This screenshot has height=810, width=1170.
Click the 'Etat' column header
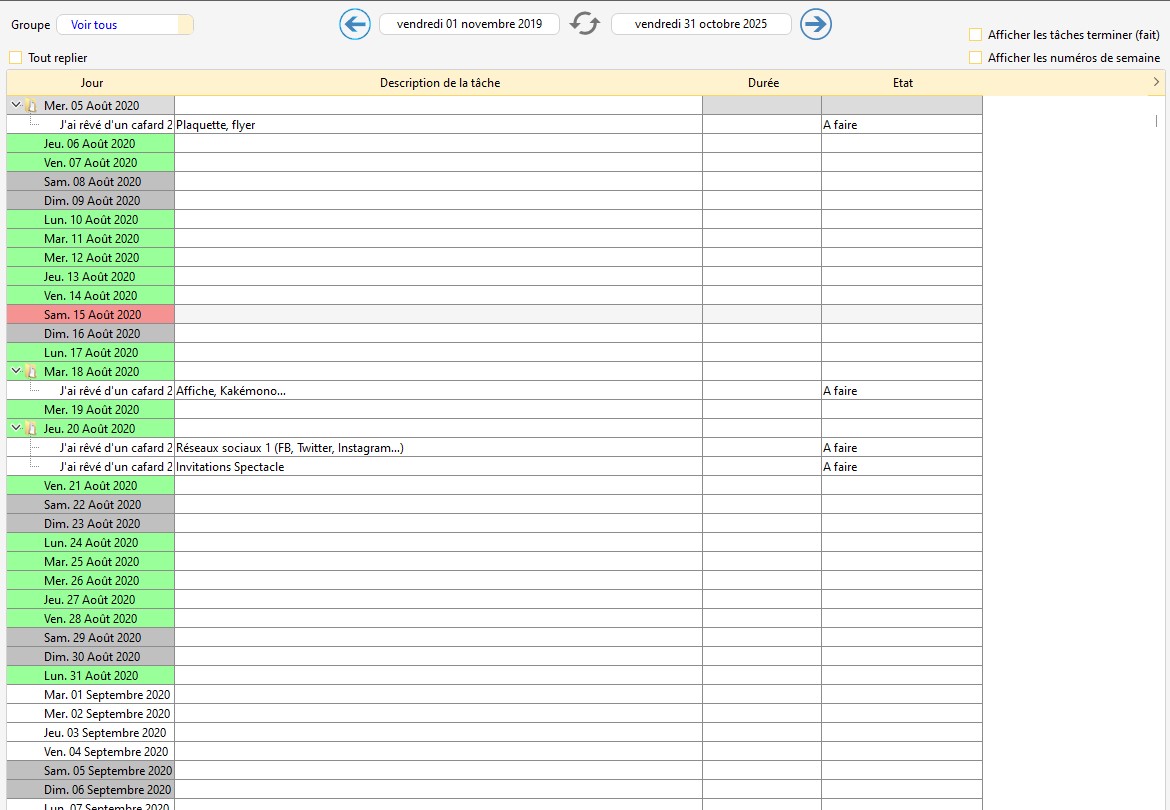902,83
